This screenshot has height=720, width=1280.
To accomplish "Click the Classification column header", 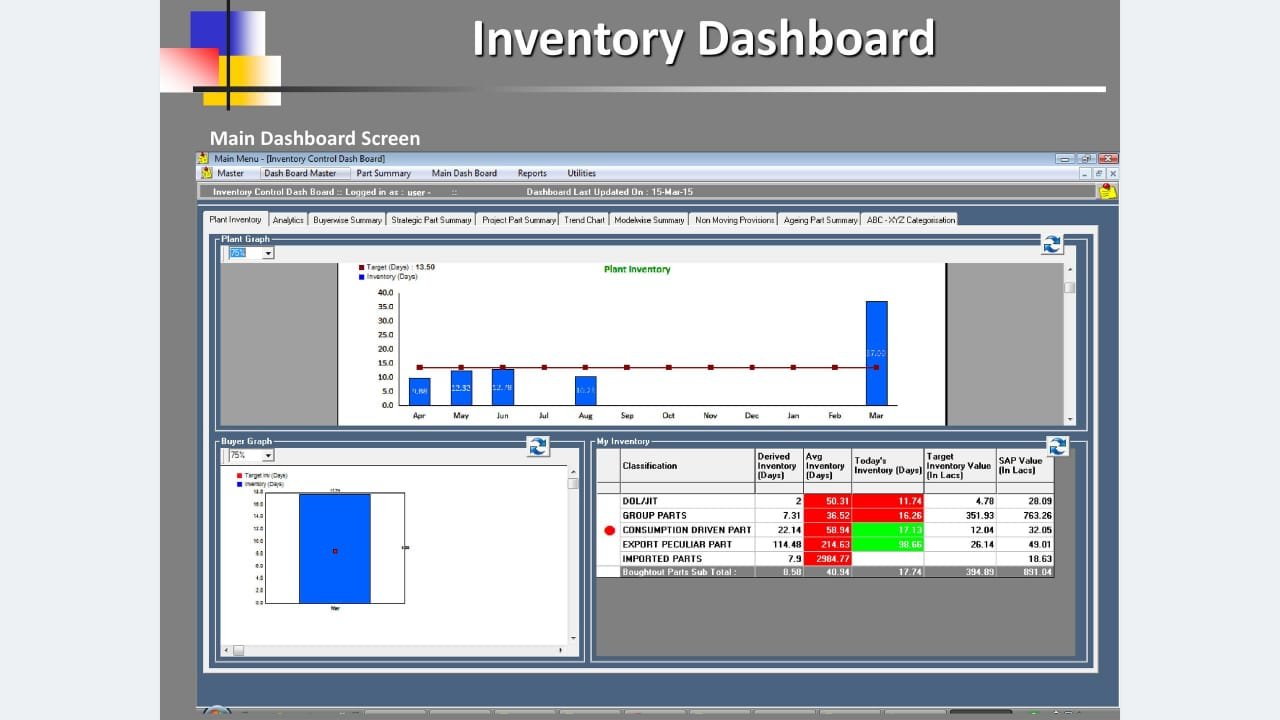I will coord(687,465).
